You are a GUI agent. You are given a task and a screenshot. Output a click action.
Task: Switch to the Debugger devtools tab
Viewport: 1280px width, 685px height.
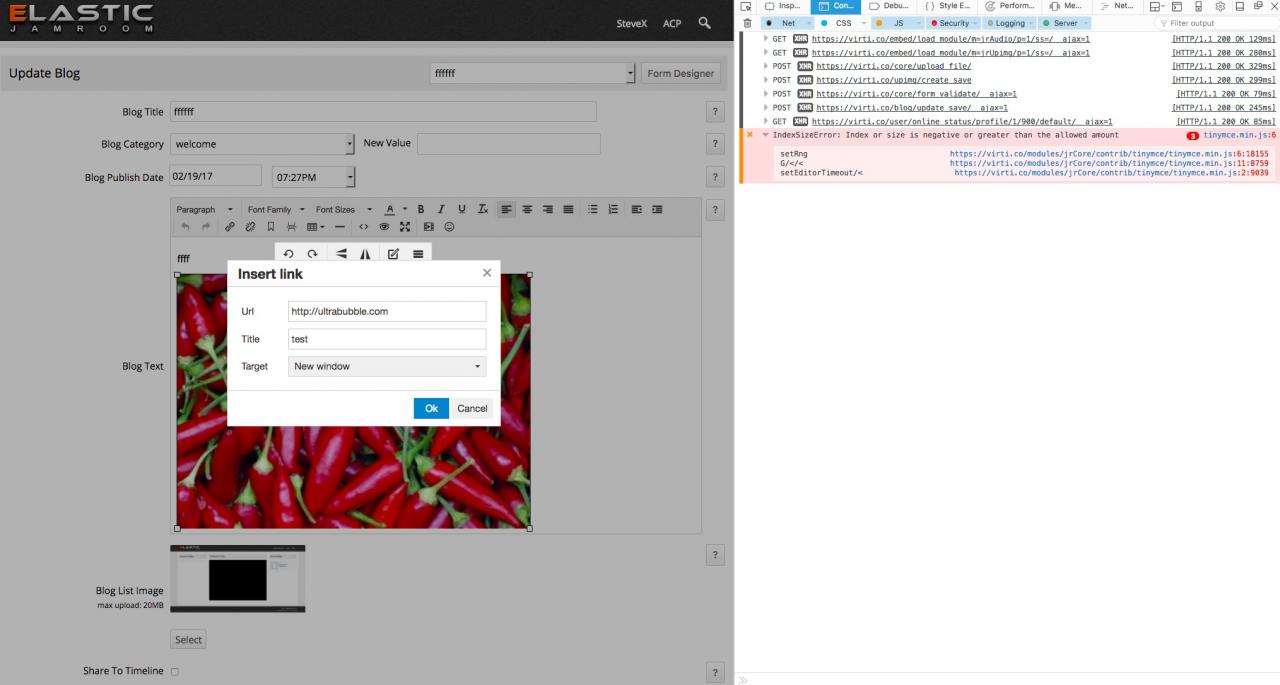888,6
